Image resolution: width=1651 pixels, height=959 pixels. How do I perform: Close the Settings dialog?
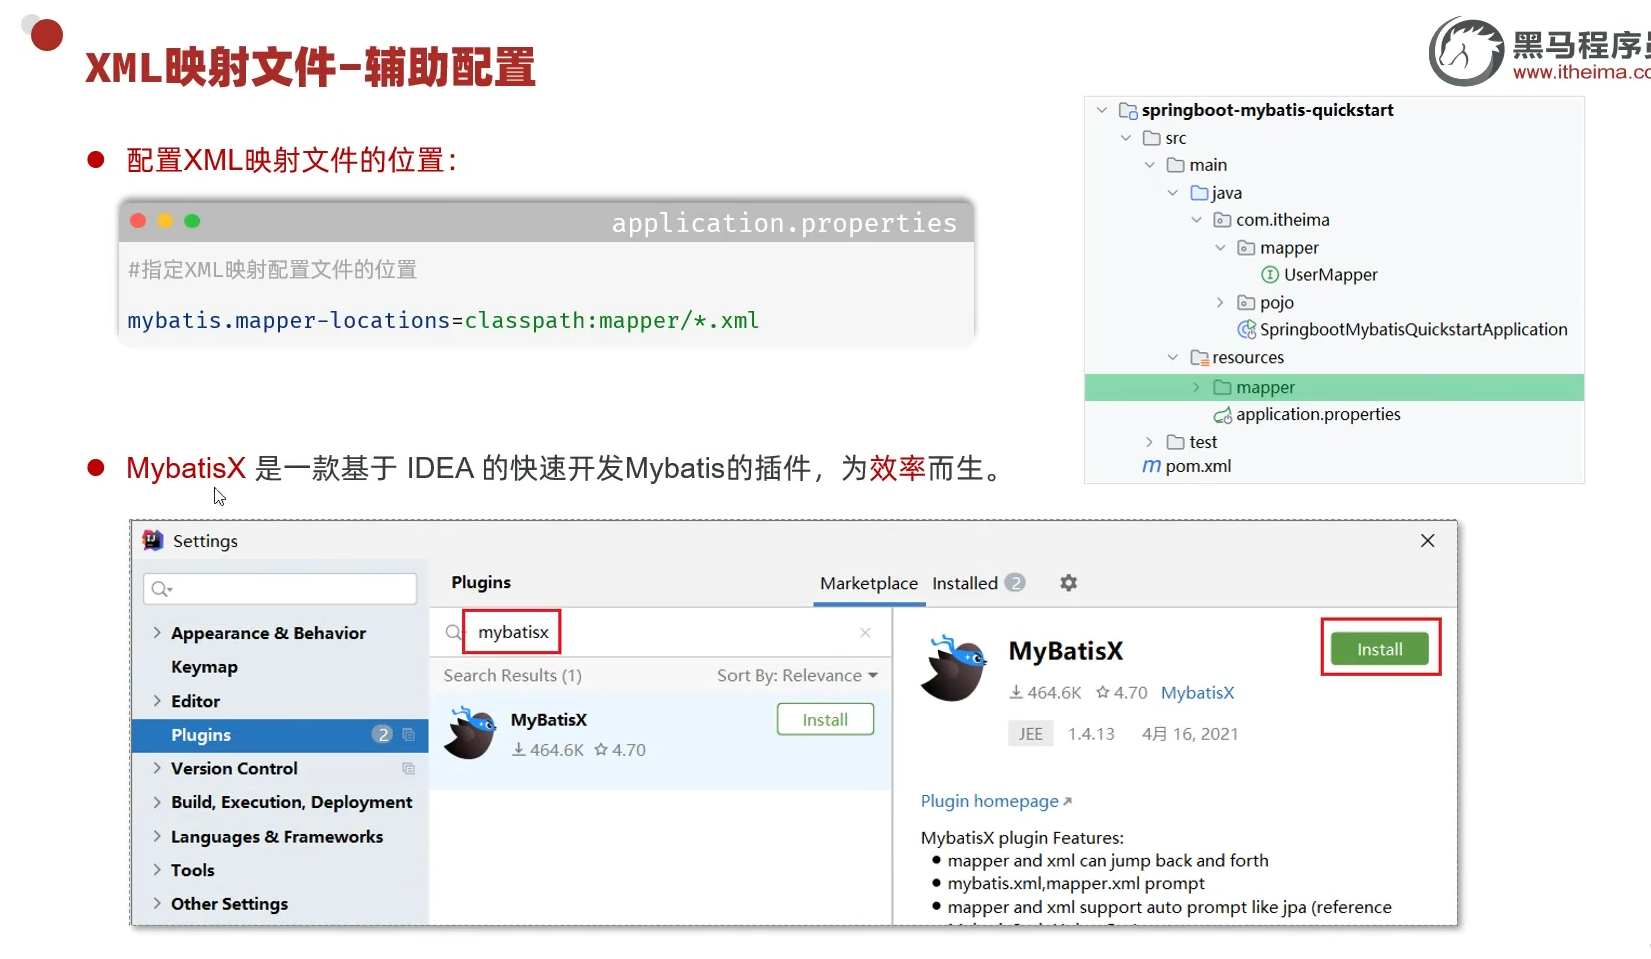[x=1427, y=541]
